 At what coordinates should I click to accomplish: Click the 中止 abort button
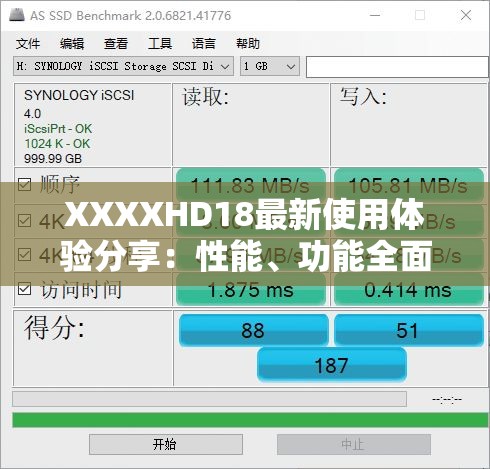click(354, 444)
